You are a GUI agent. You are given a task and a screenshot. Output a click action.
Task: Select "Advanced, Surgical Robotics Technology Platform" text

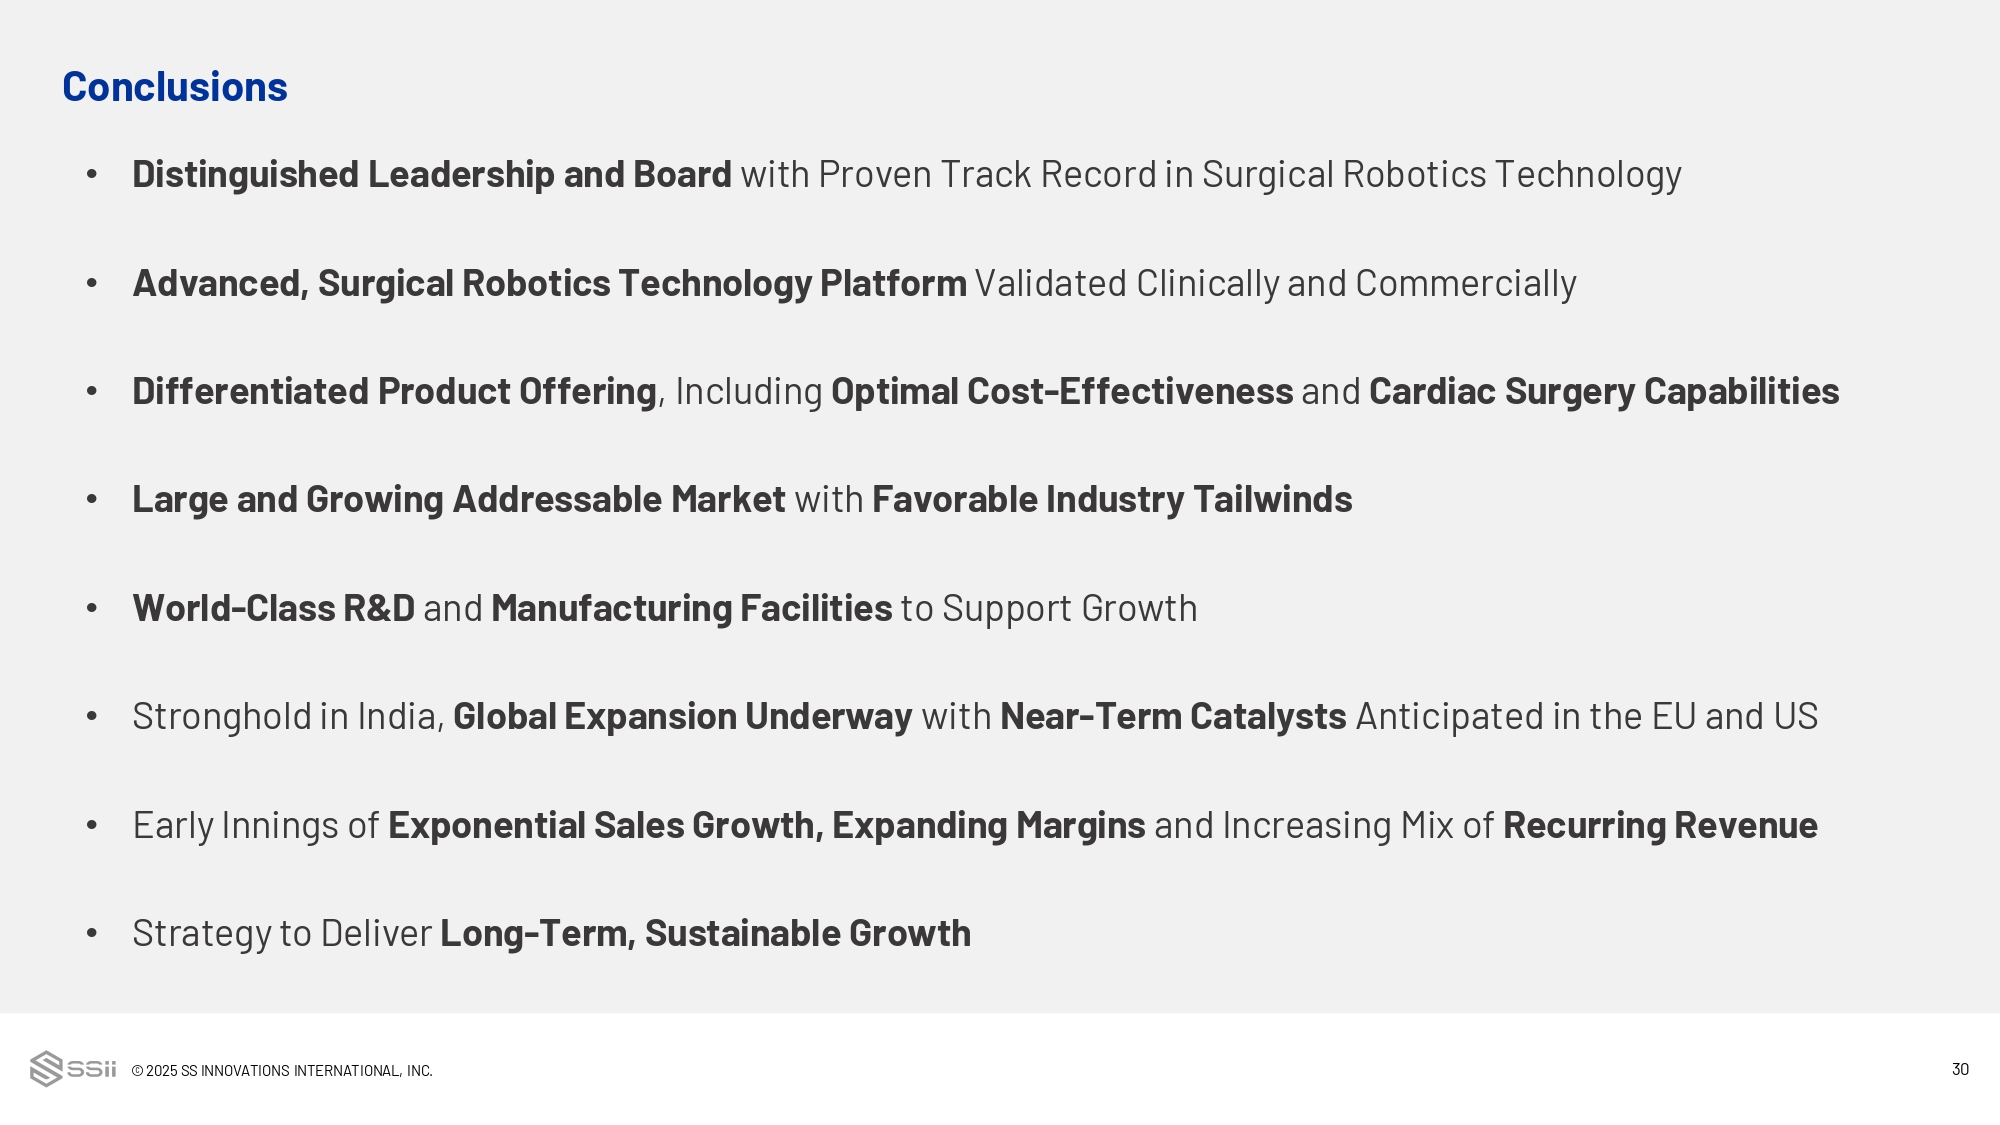549,284
